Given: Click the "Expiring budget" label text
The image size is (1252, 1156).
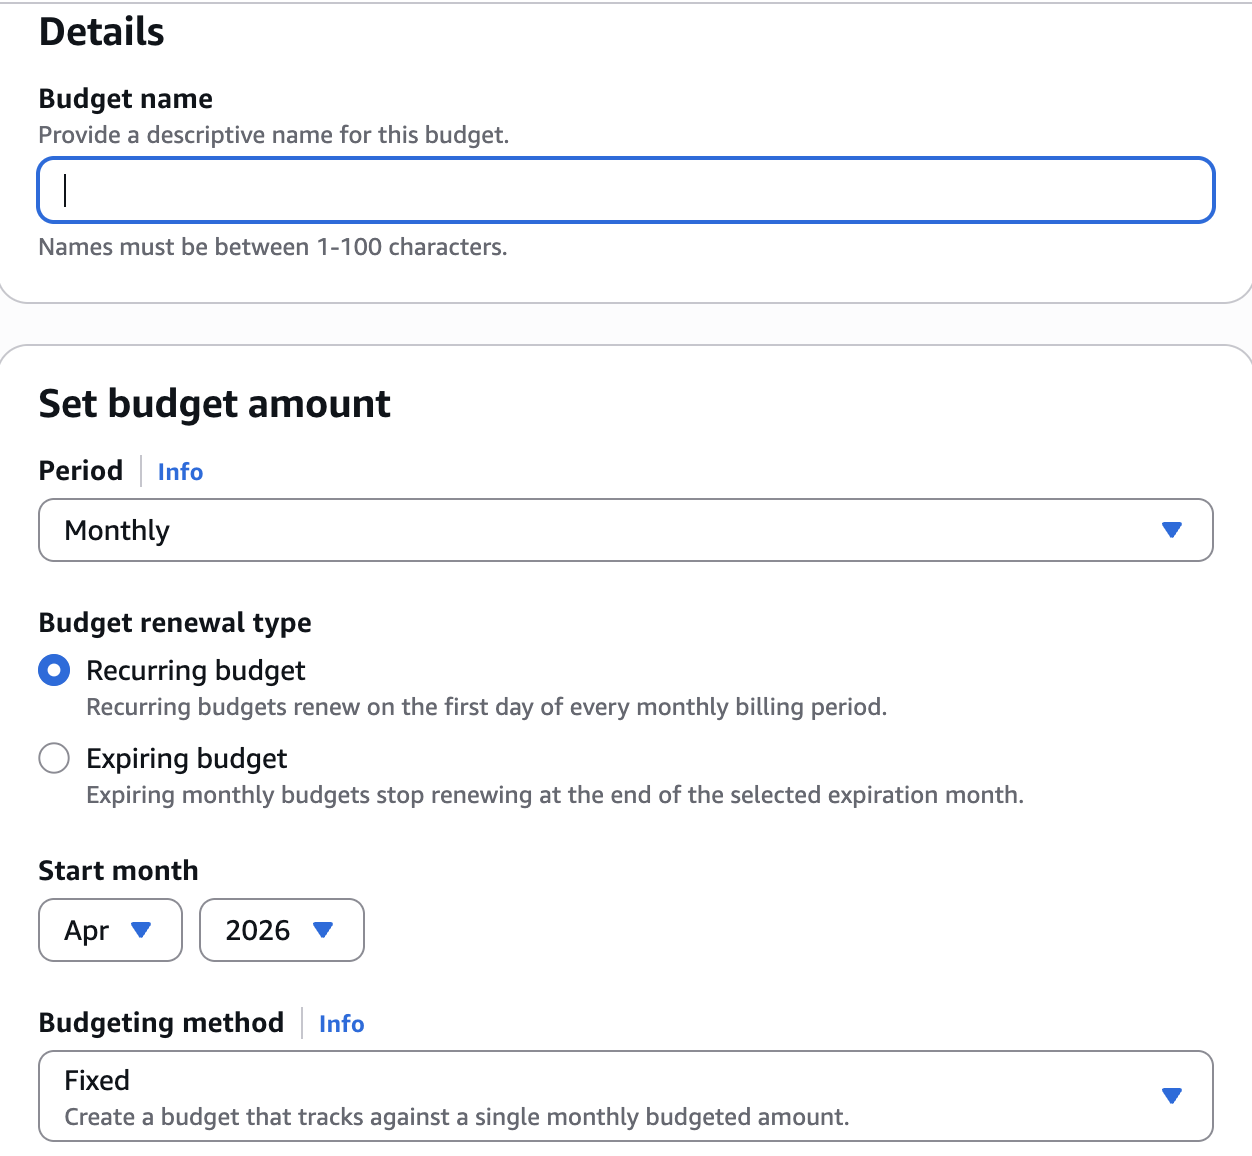Looking at the screenshot, I should (187, 758).
